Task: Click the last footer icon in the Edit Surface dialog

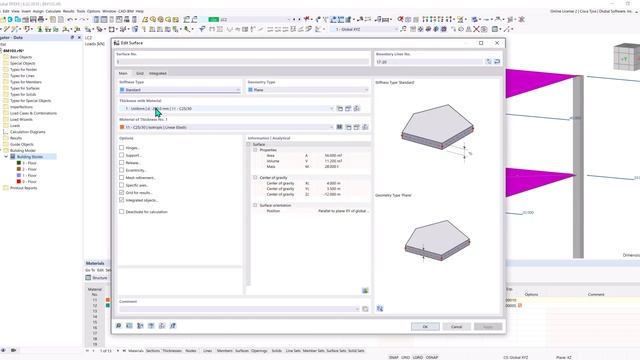Action: (173, 326)
